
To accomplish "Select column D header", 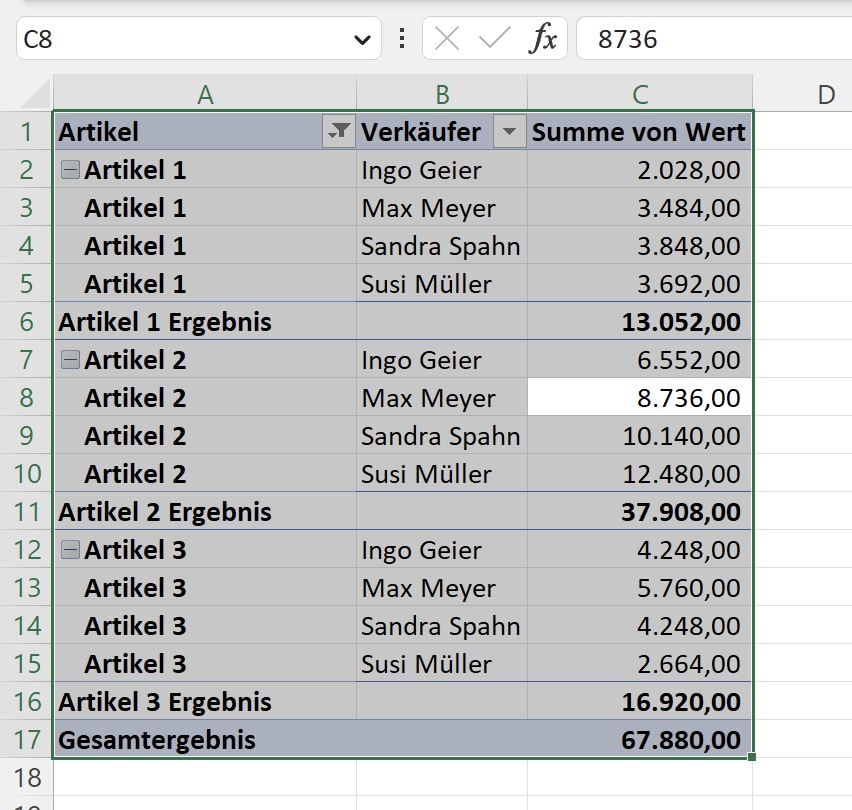I will click(803, 93).
